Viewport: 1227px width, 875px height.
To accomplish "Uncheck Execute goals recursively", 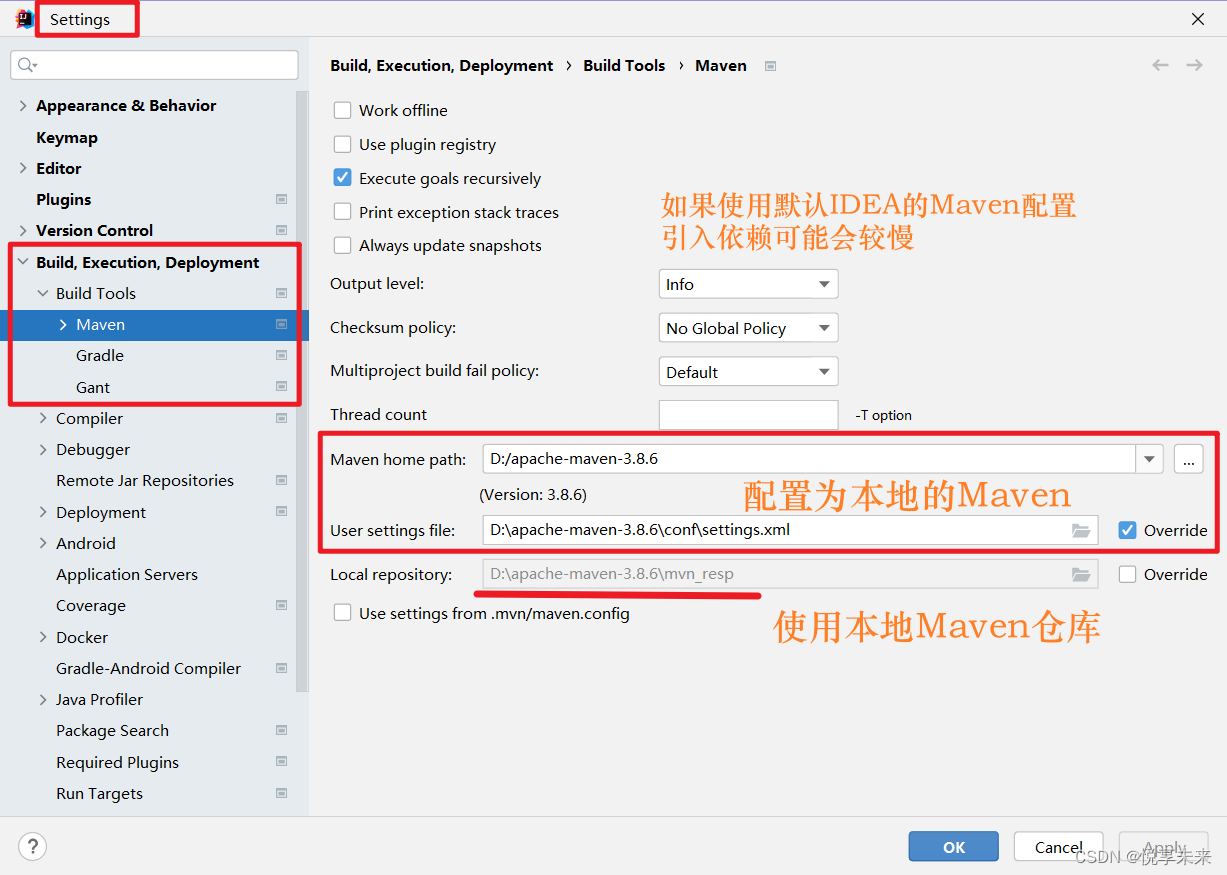I will [343, 178].
